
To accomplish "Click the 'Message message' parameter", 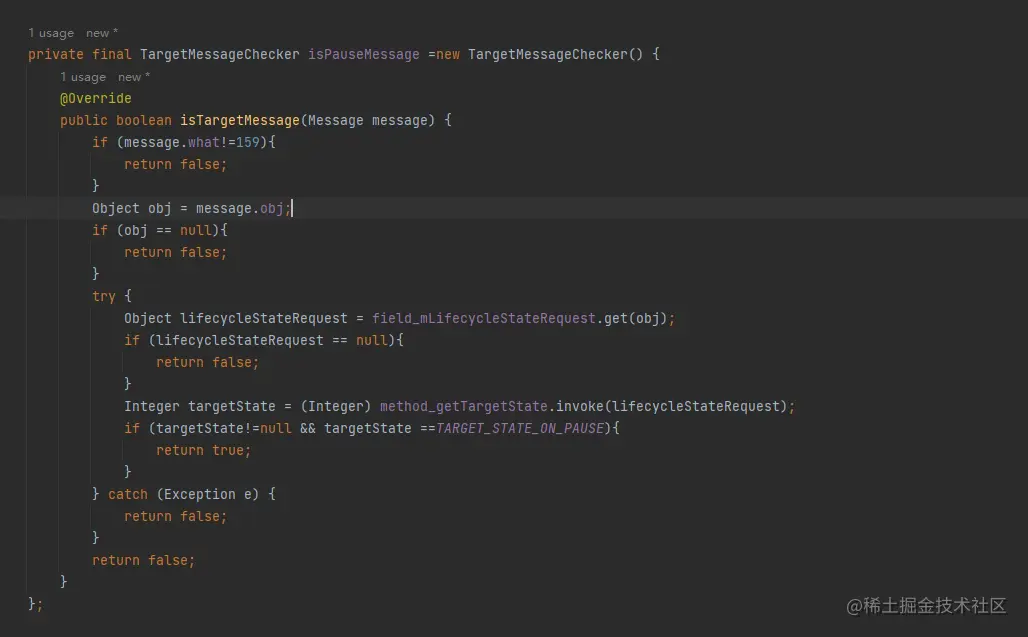I will pyautogui.click(x=367, y=121).
